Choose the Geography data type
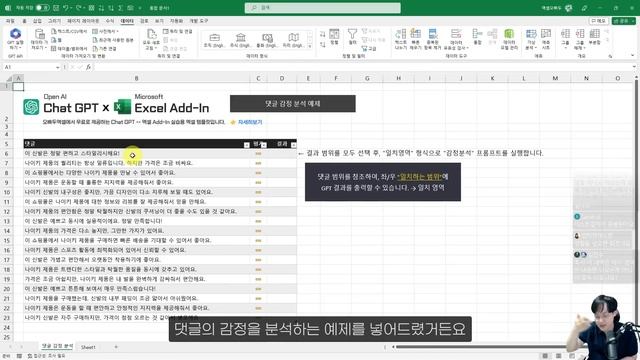 pos(293,41)
